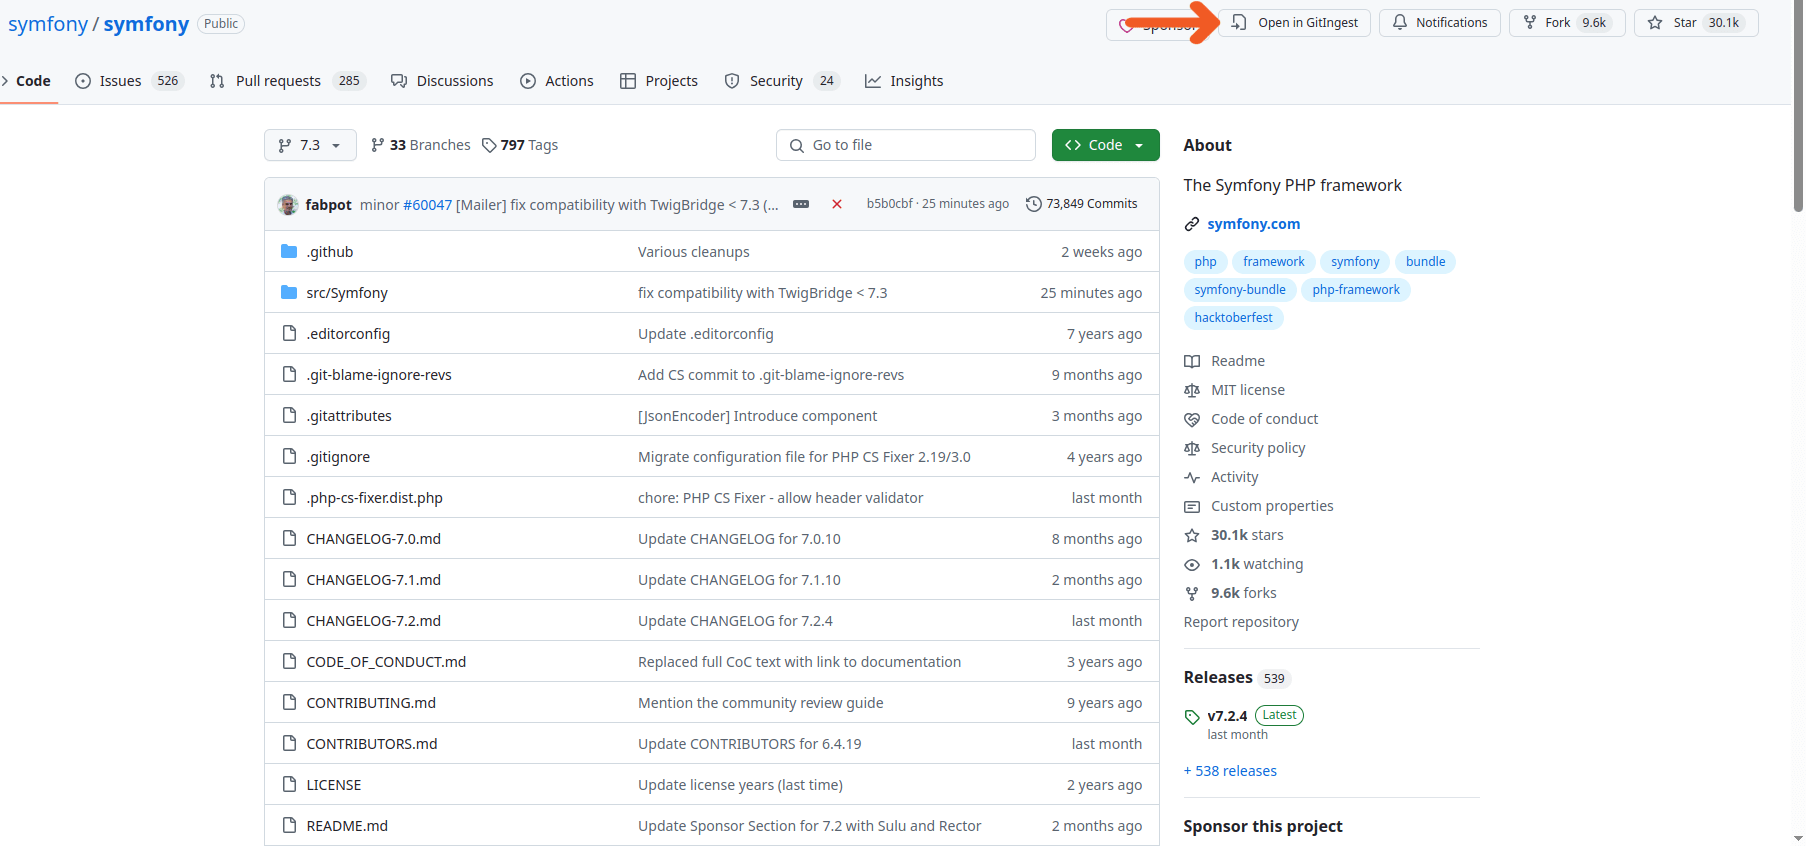Image resolution: width=1806 pixels, height=846 pixels.
Task: Open the Readme link with book icon
Action: [1225, 361]
